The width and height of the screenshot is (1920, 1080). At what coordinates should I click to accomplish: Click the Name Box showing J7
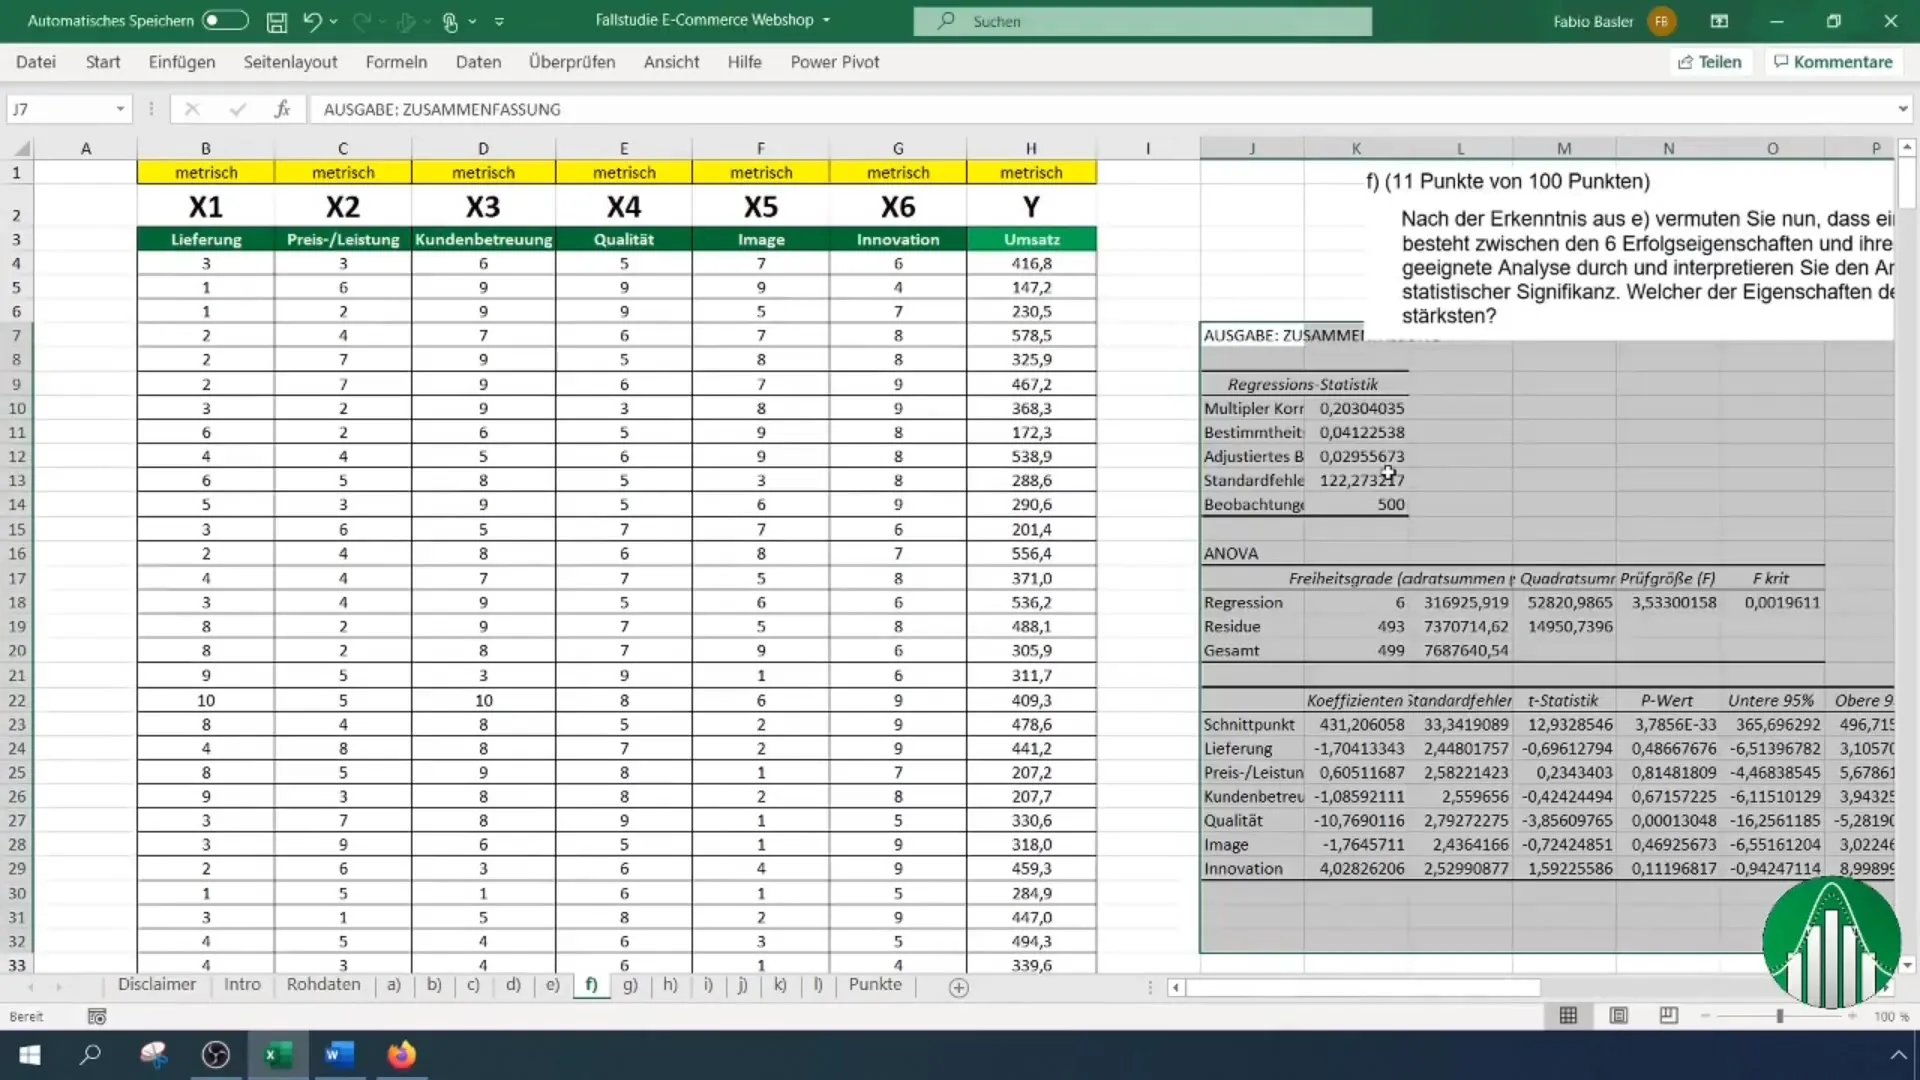pos(58,109)
